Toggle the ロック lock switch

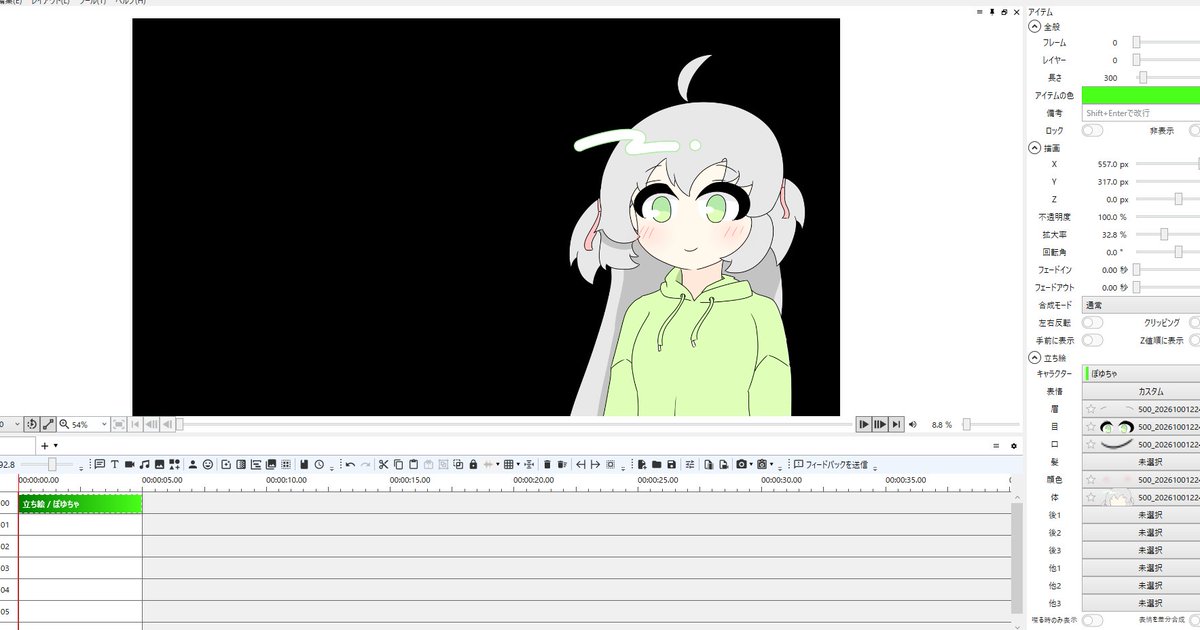click(x=1092, y=130)
